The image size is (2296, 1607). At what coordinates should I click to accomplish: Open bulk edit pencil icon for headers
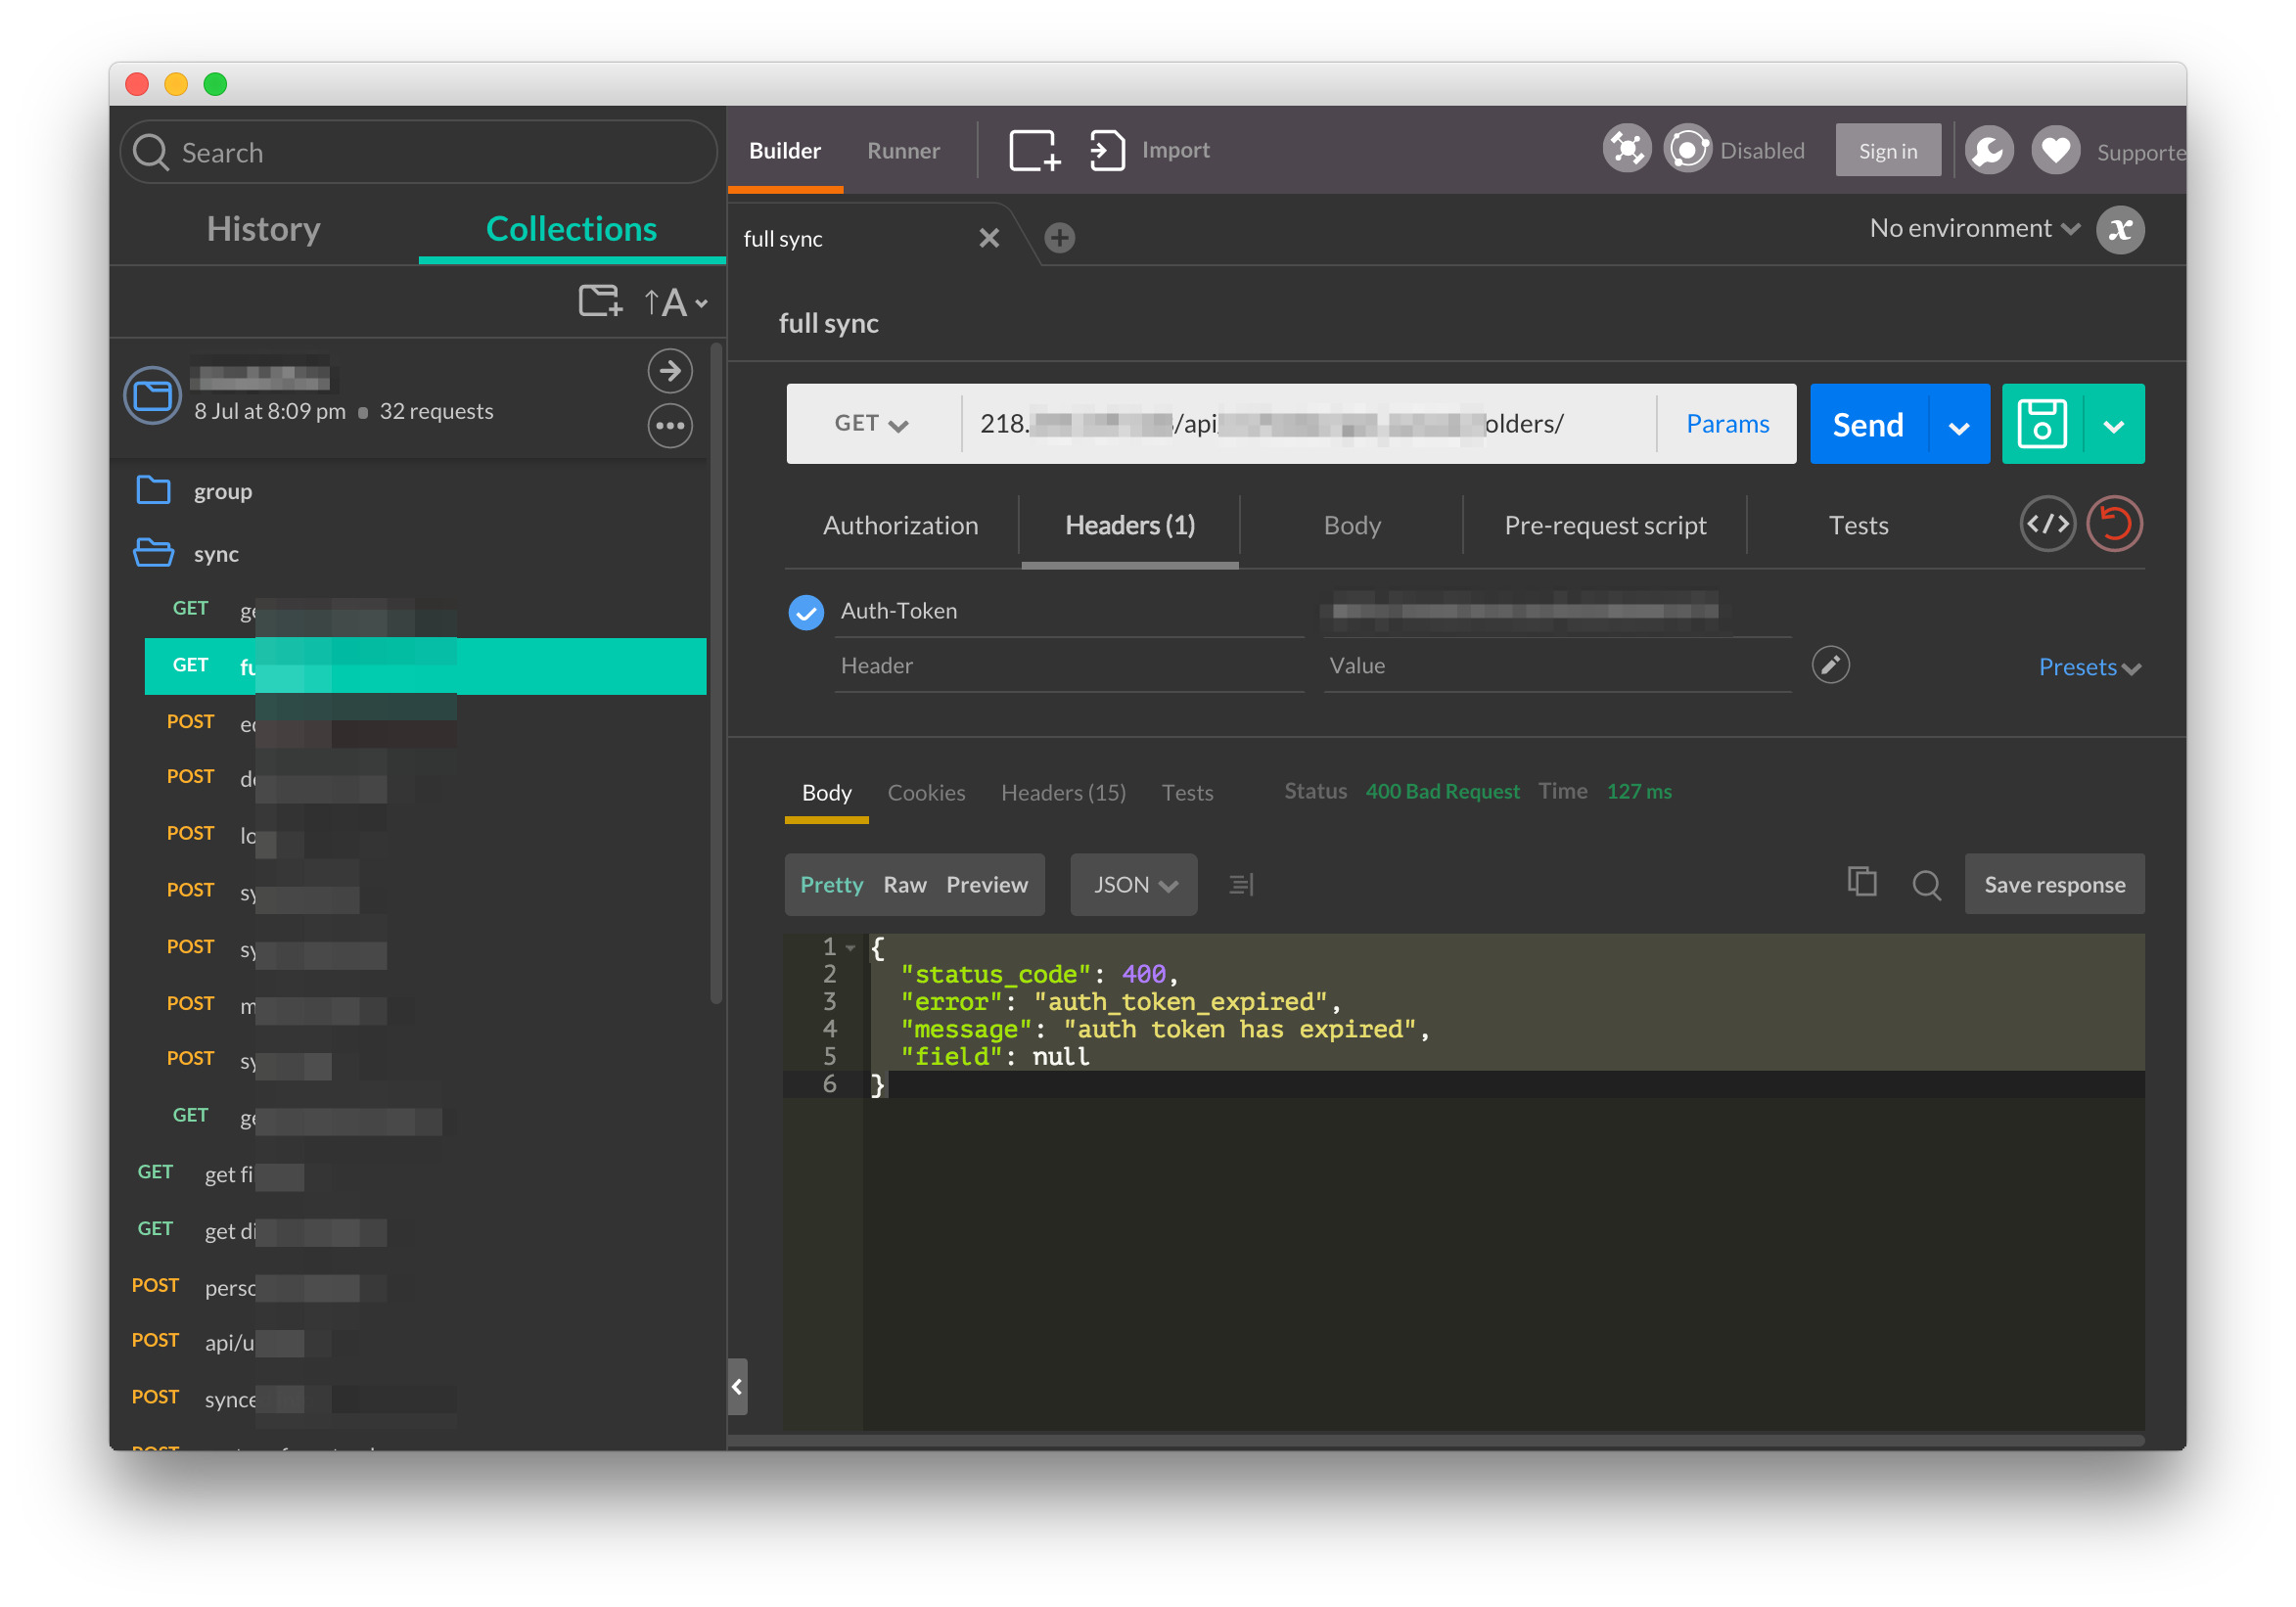1830,665
